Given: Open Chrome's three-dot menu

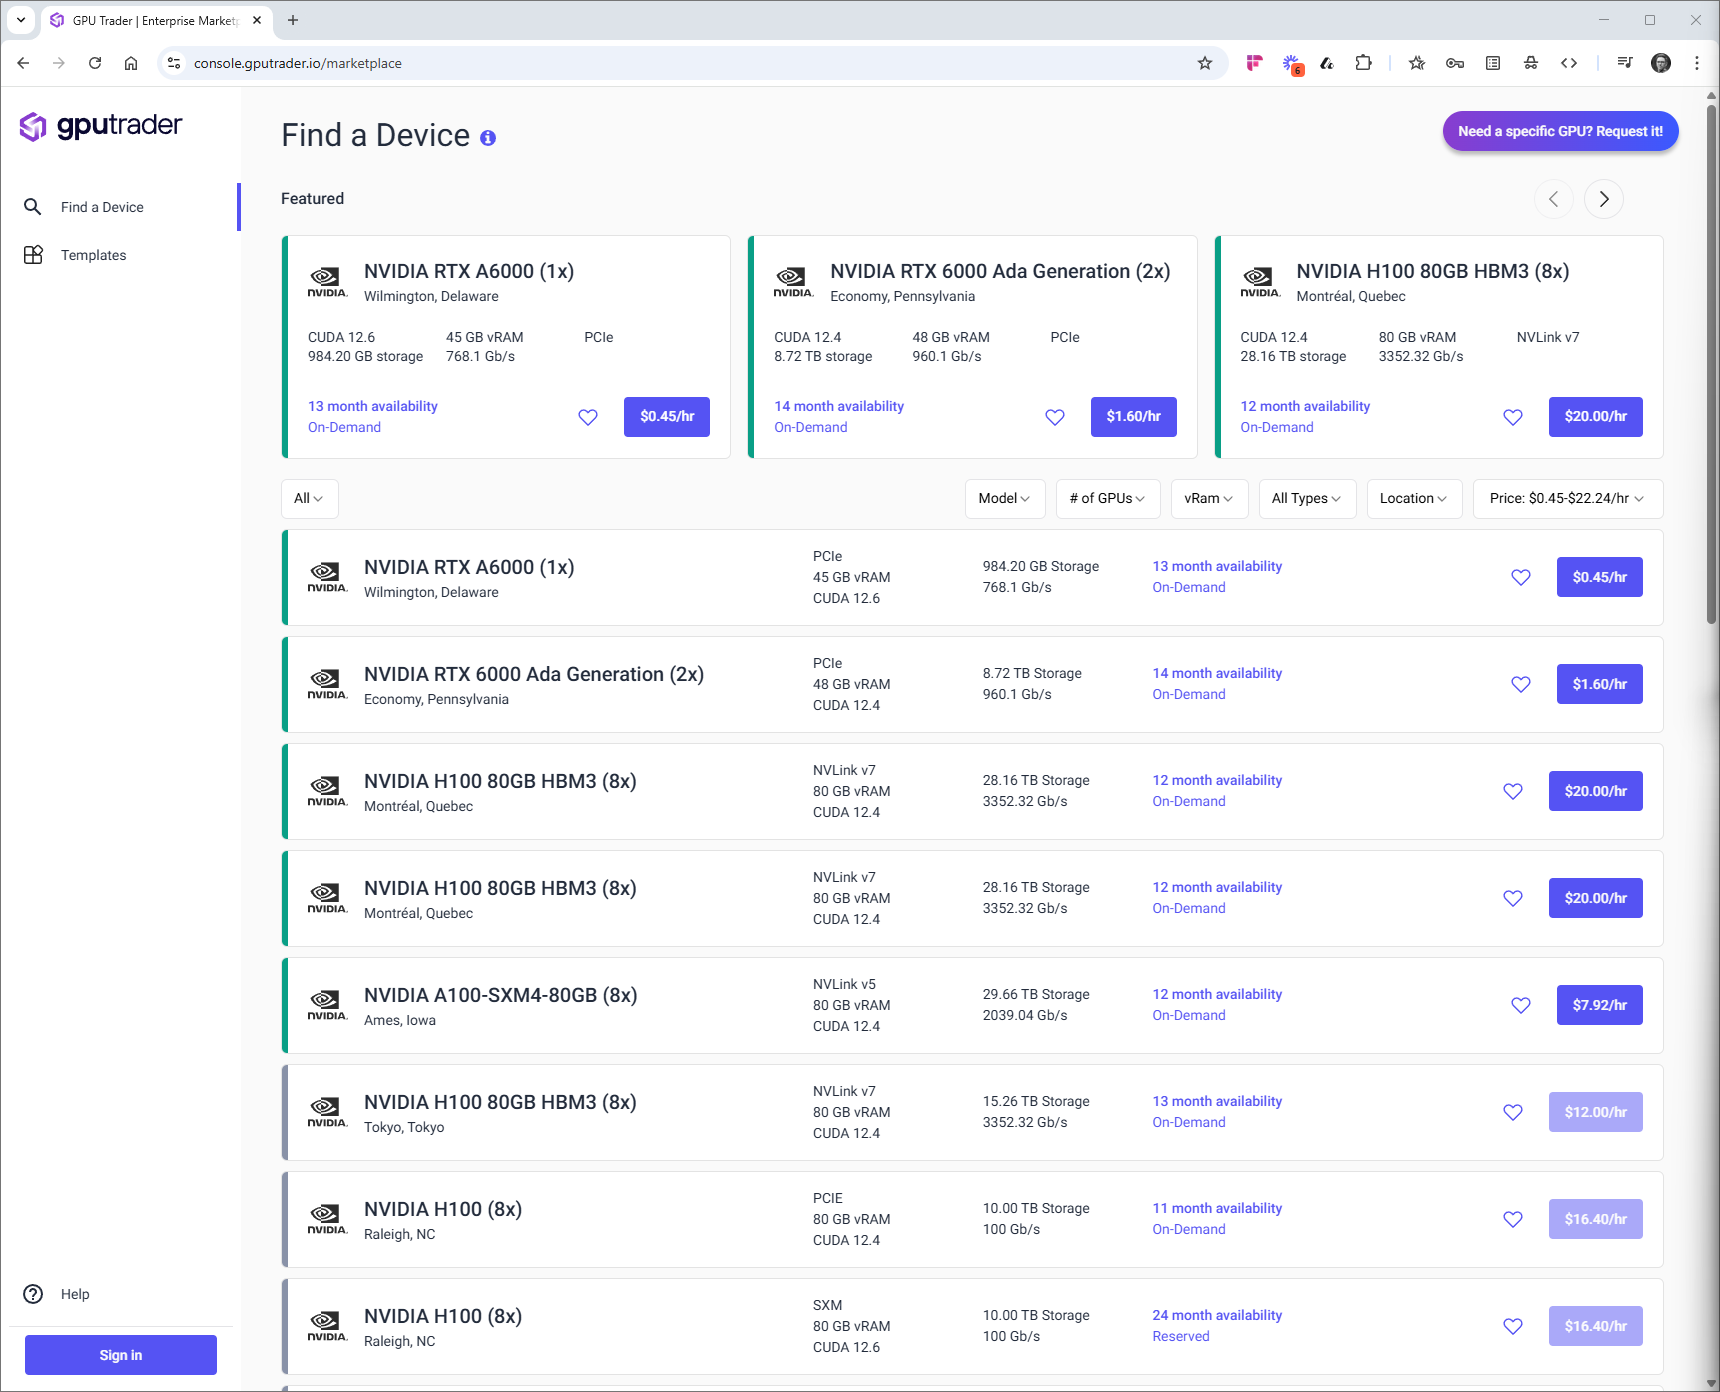Looking at the screenshot, I should coord(1697,63).
